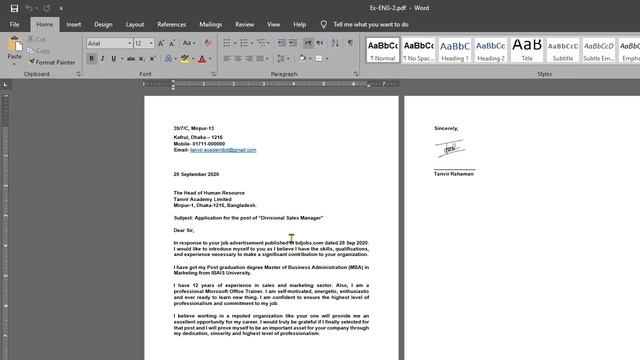Click the Shading paint bucket icon

[x=302, y=59]
